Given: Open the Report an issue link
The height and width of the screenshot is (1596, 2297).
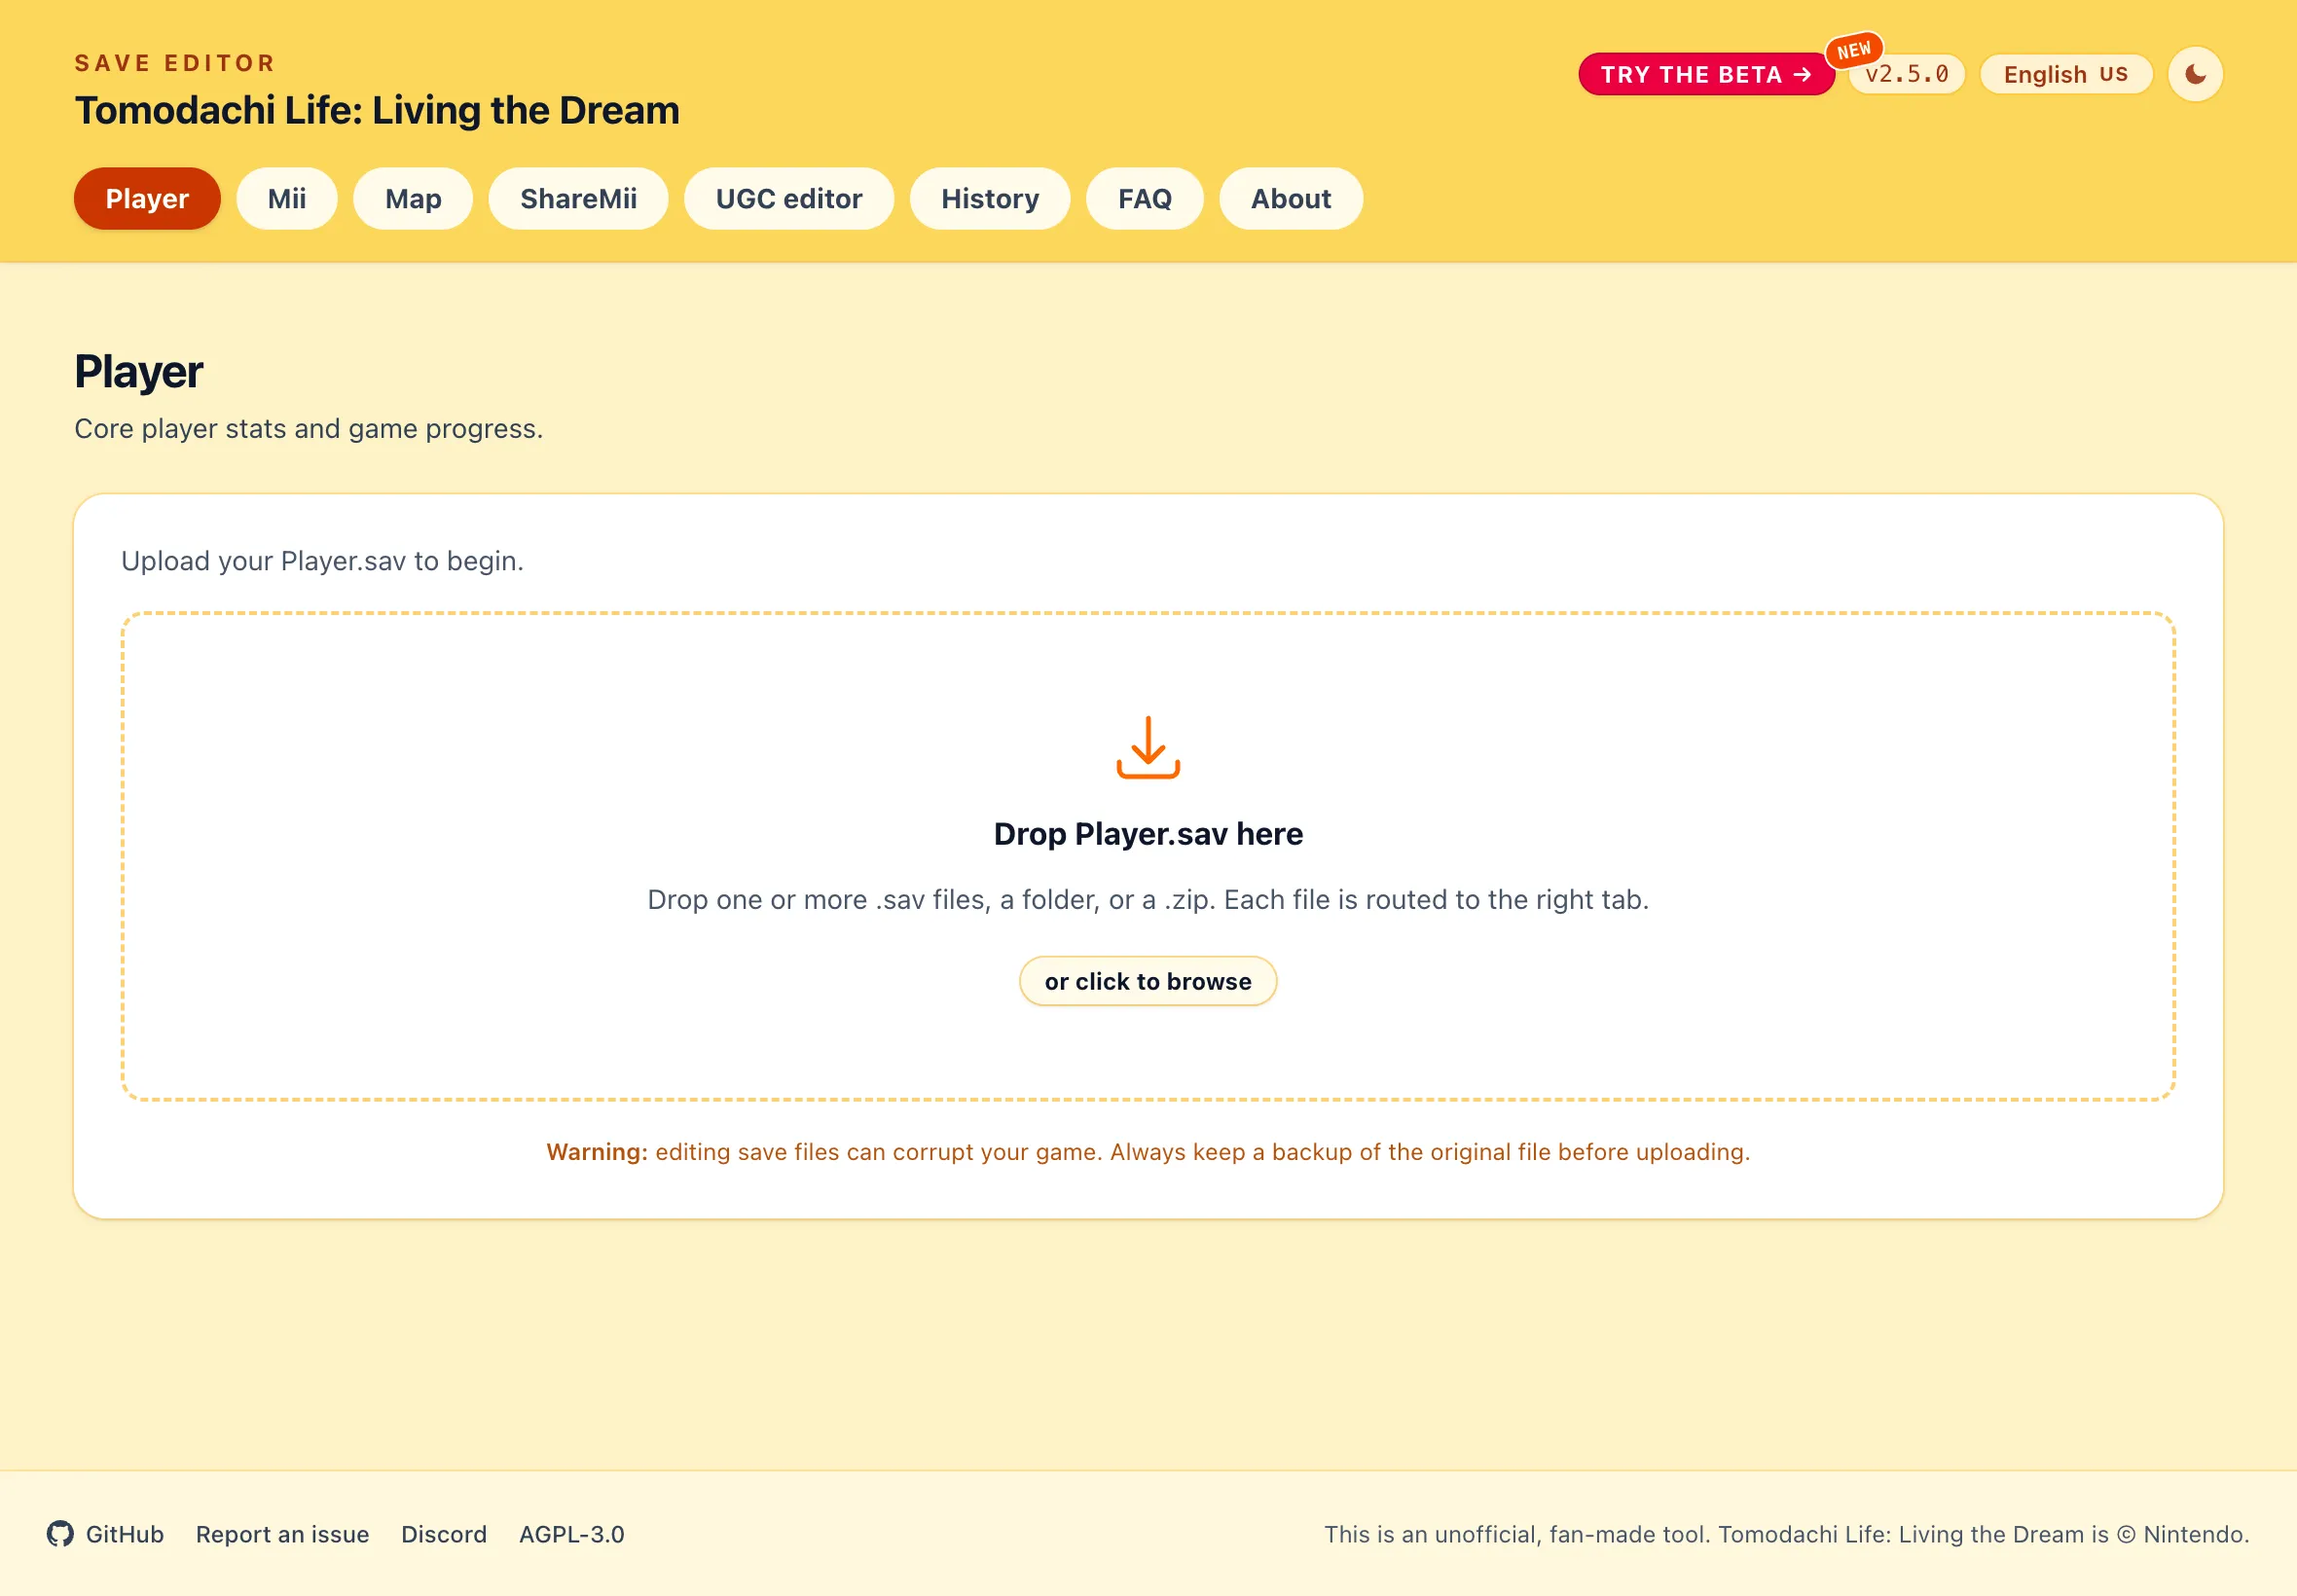Looking at the screenshot, I should (x=282, y=1534).
